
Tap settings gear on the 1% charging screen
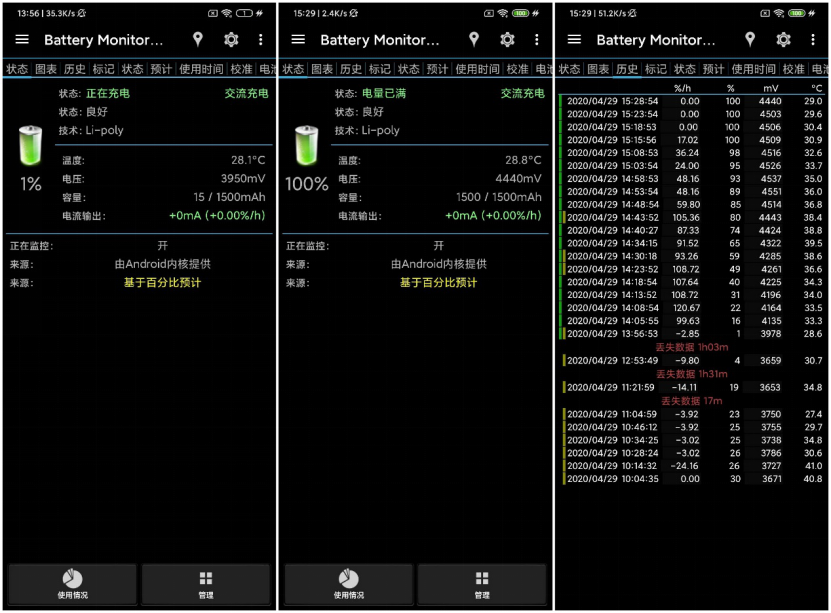coord(231,40)
